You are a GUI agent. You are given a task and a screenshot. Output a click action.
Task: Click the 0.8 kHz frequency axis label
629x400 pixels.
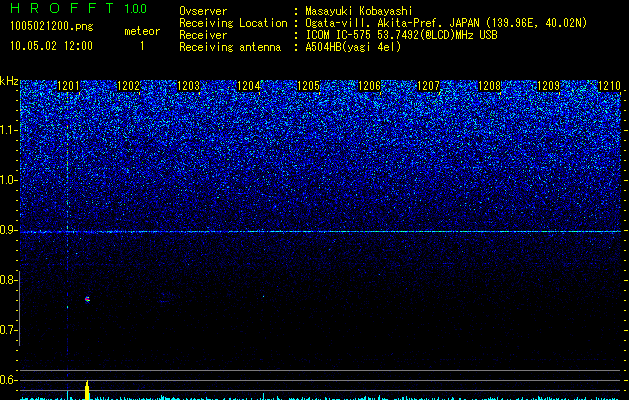click(8, 280)
